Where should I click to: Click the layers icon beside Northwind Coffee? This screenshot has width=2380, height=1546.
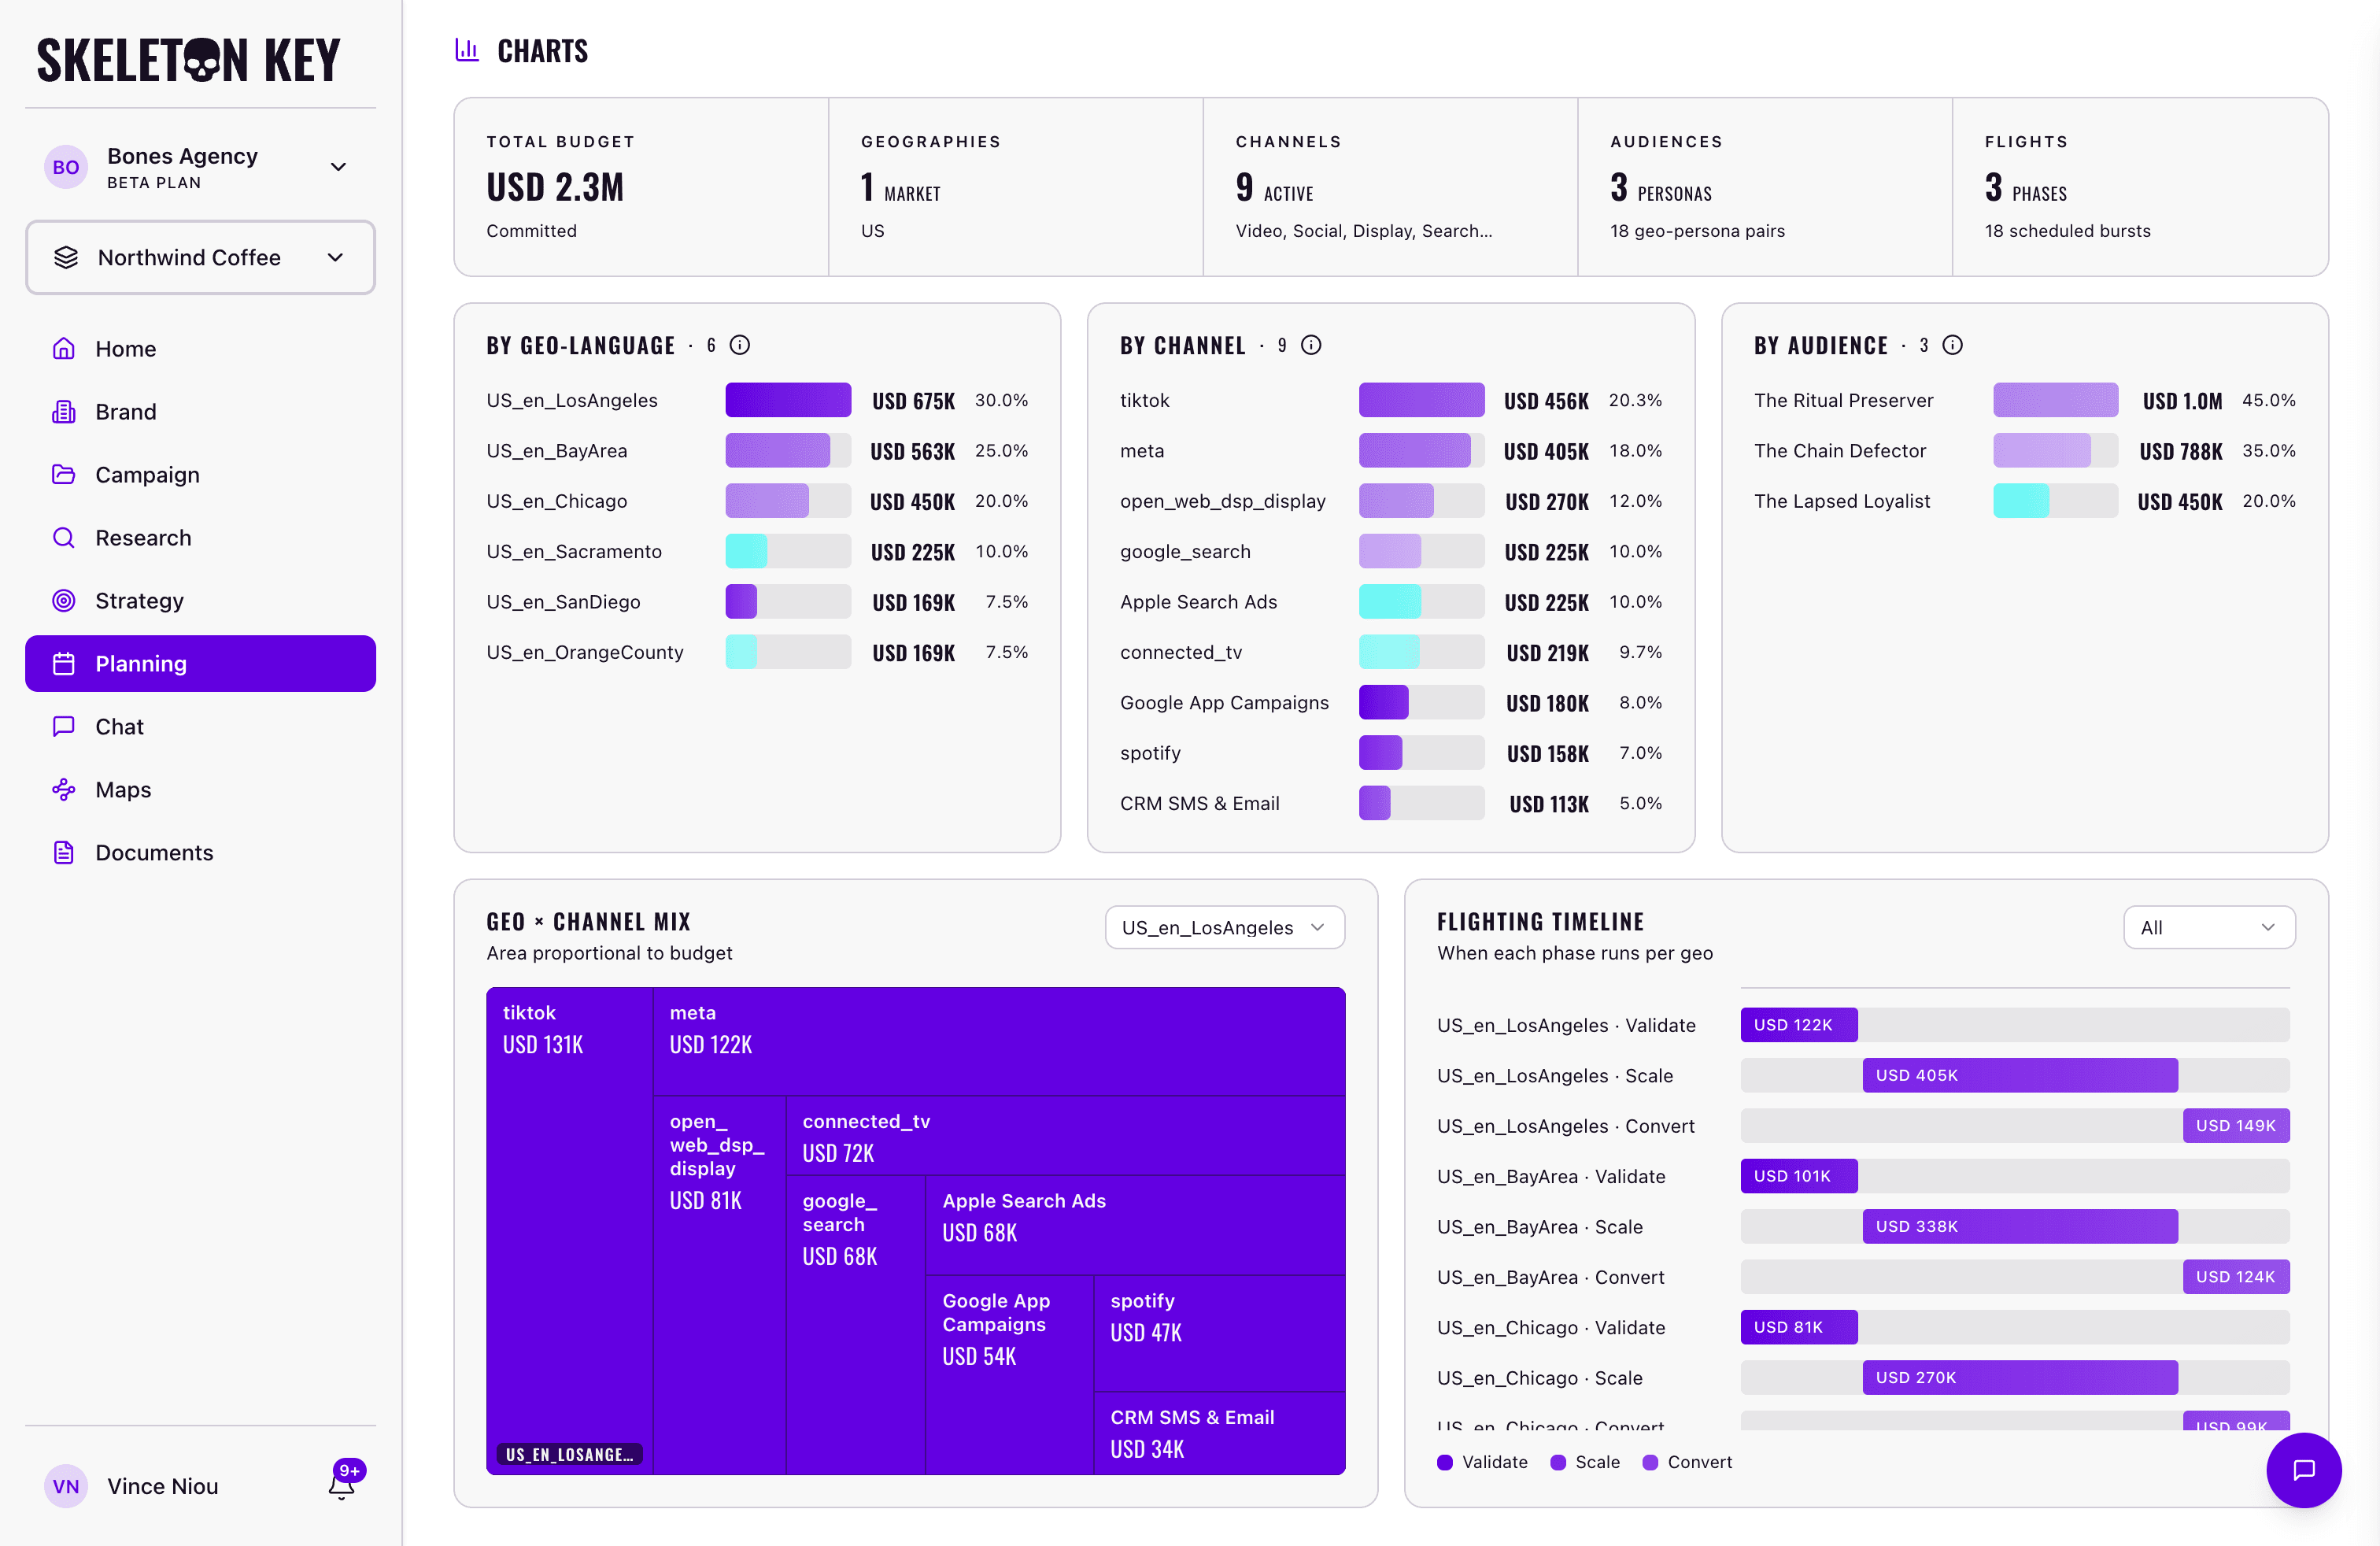(66, 258)
